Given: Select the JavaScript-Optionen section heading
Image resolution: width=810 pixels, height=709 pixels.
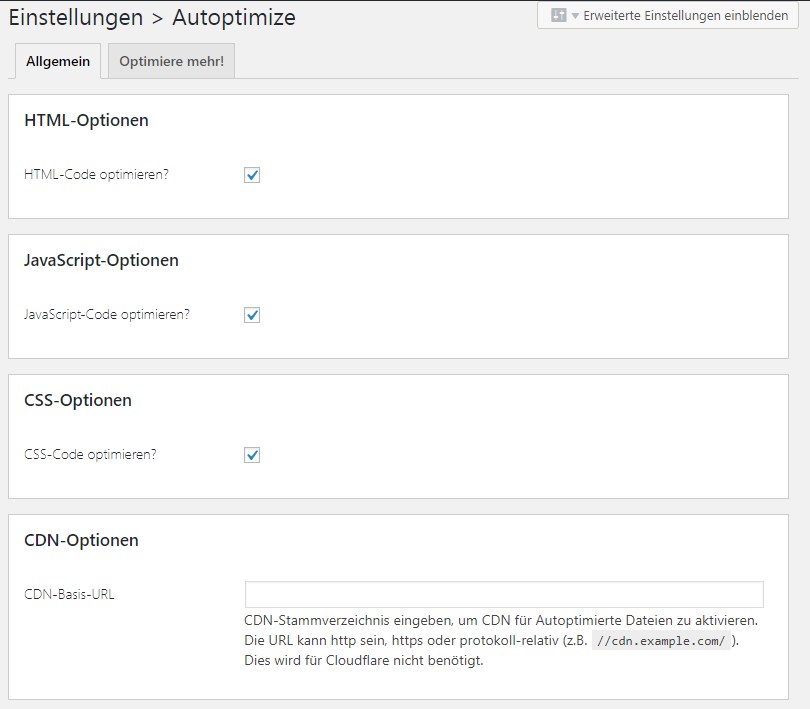Looking at the screenshot, I should click(x=101, y=260).
